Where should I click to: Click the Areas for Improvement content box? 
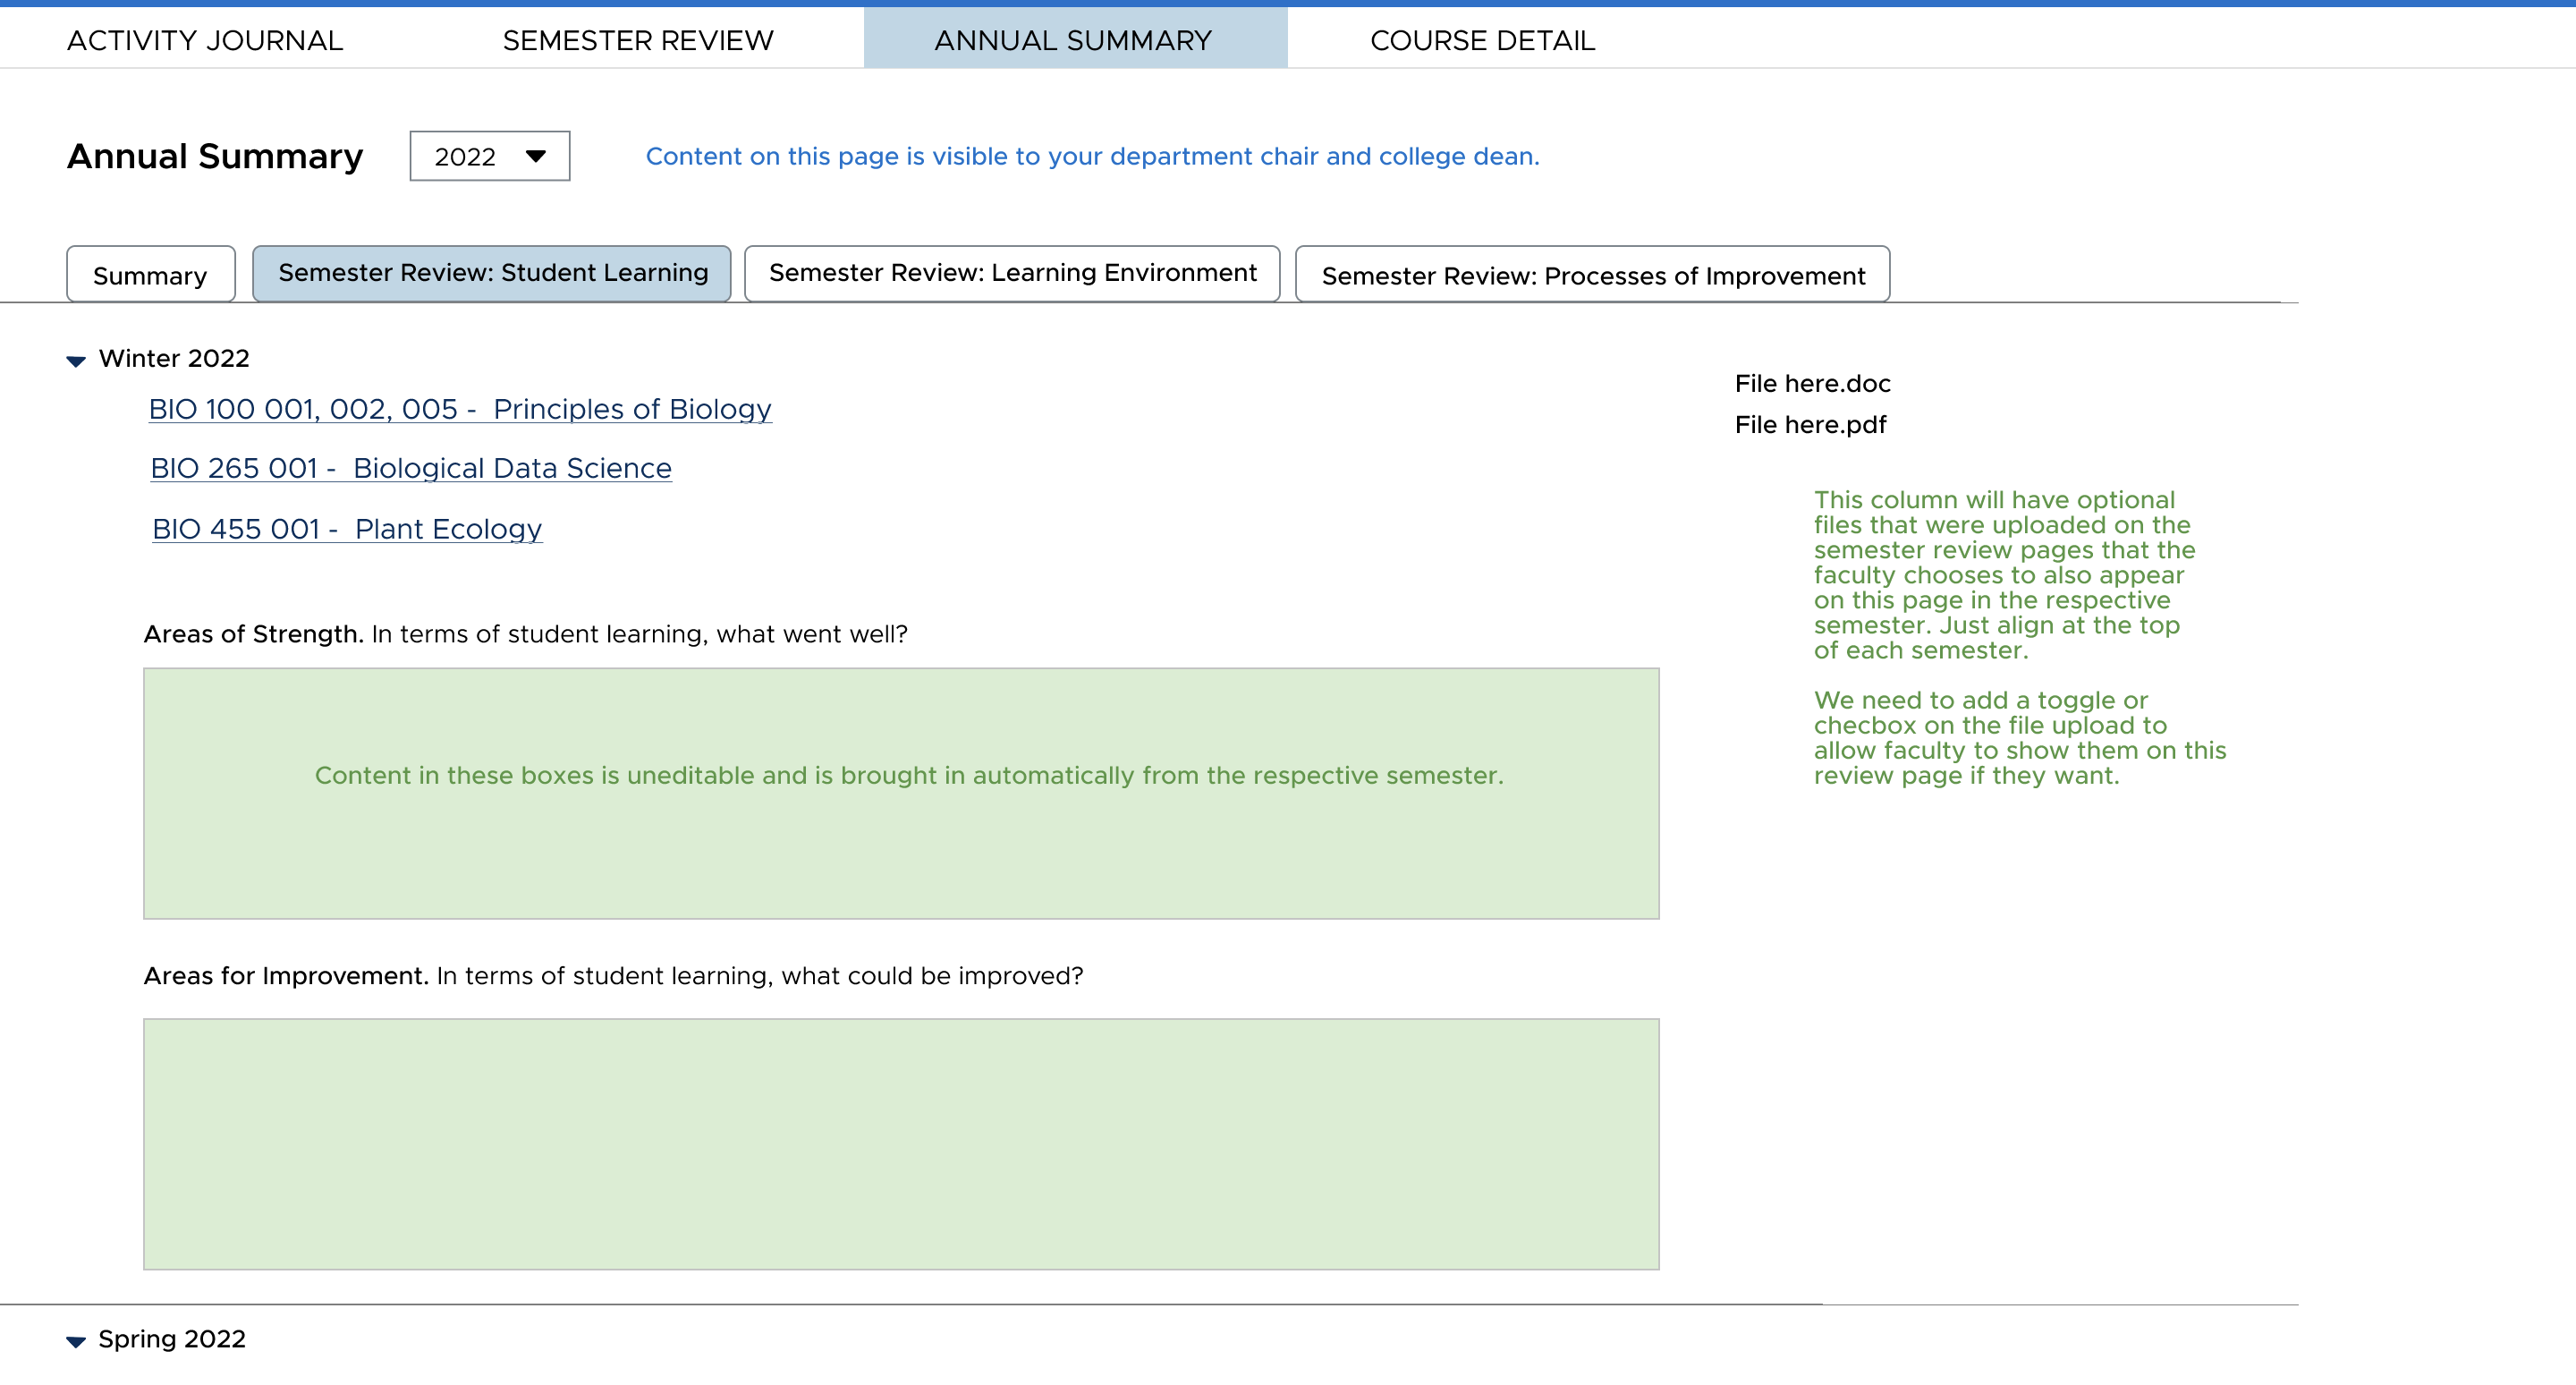[901, 1144]
